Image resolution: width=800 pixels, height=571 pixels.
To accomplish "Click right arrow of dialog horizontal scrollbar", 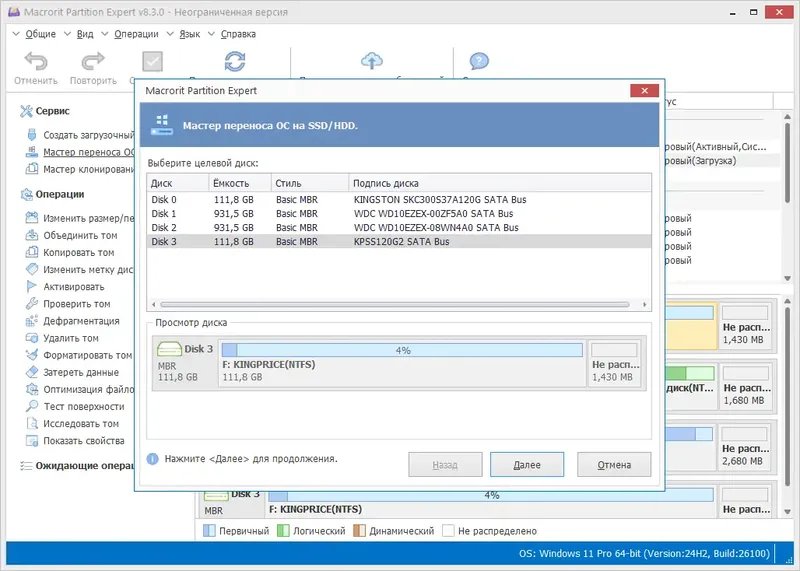I will pos(645,305).
